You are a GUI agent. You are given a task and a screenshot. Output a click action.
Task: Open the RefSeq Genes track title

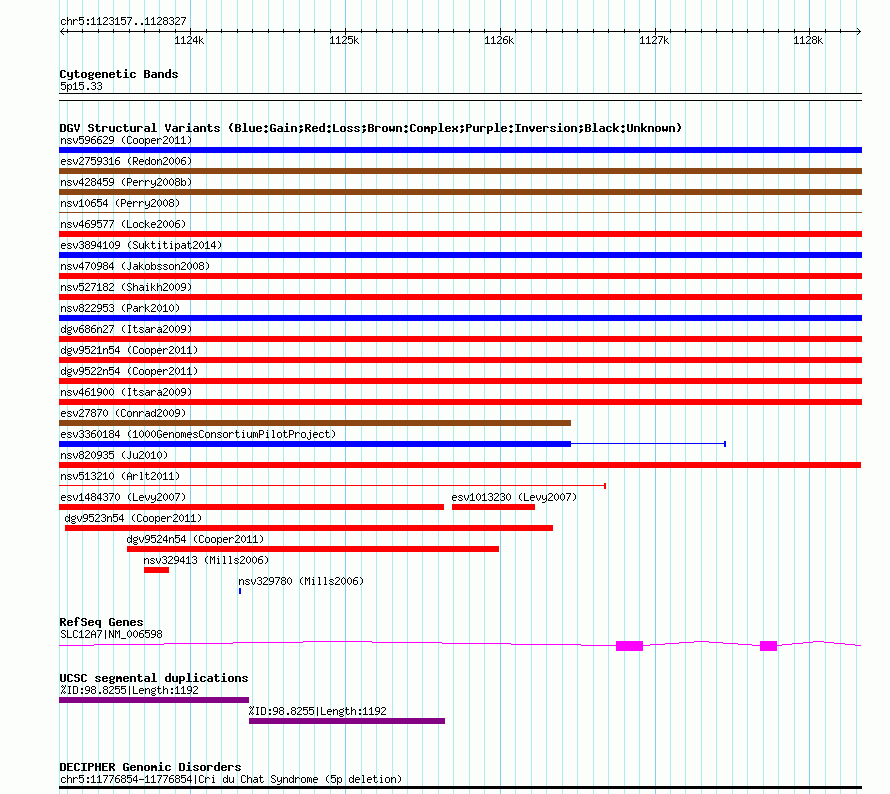click(101, 622)
